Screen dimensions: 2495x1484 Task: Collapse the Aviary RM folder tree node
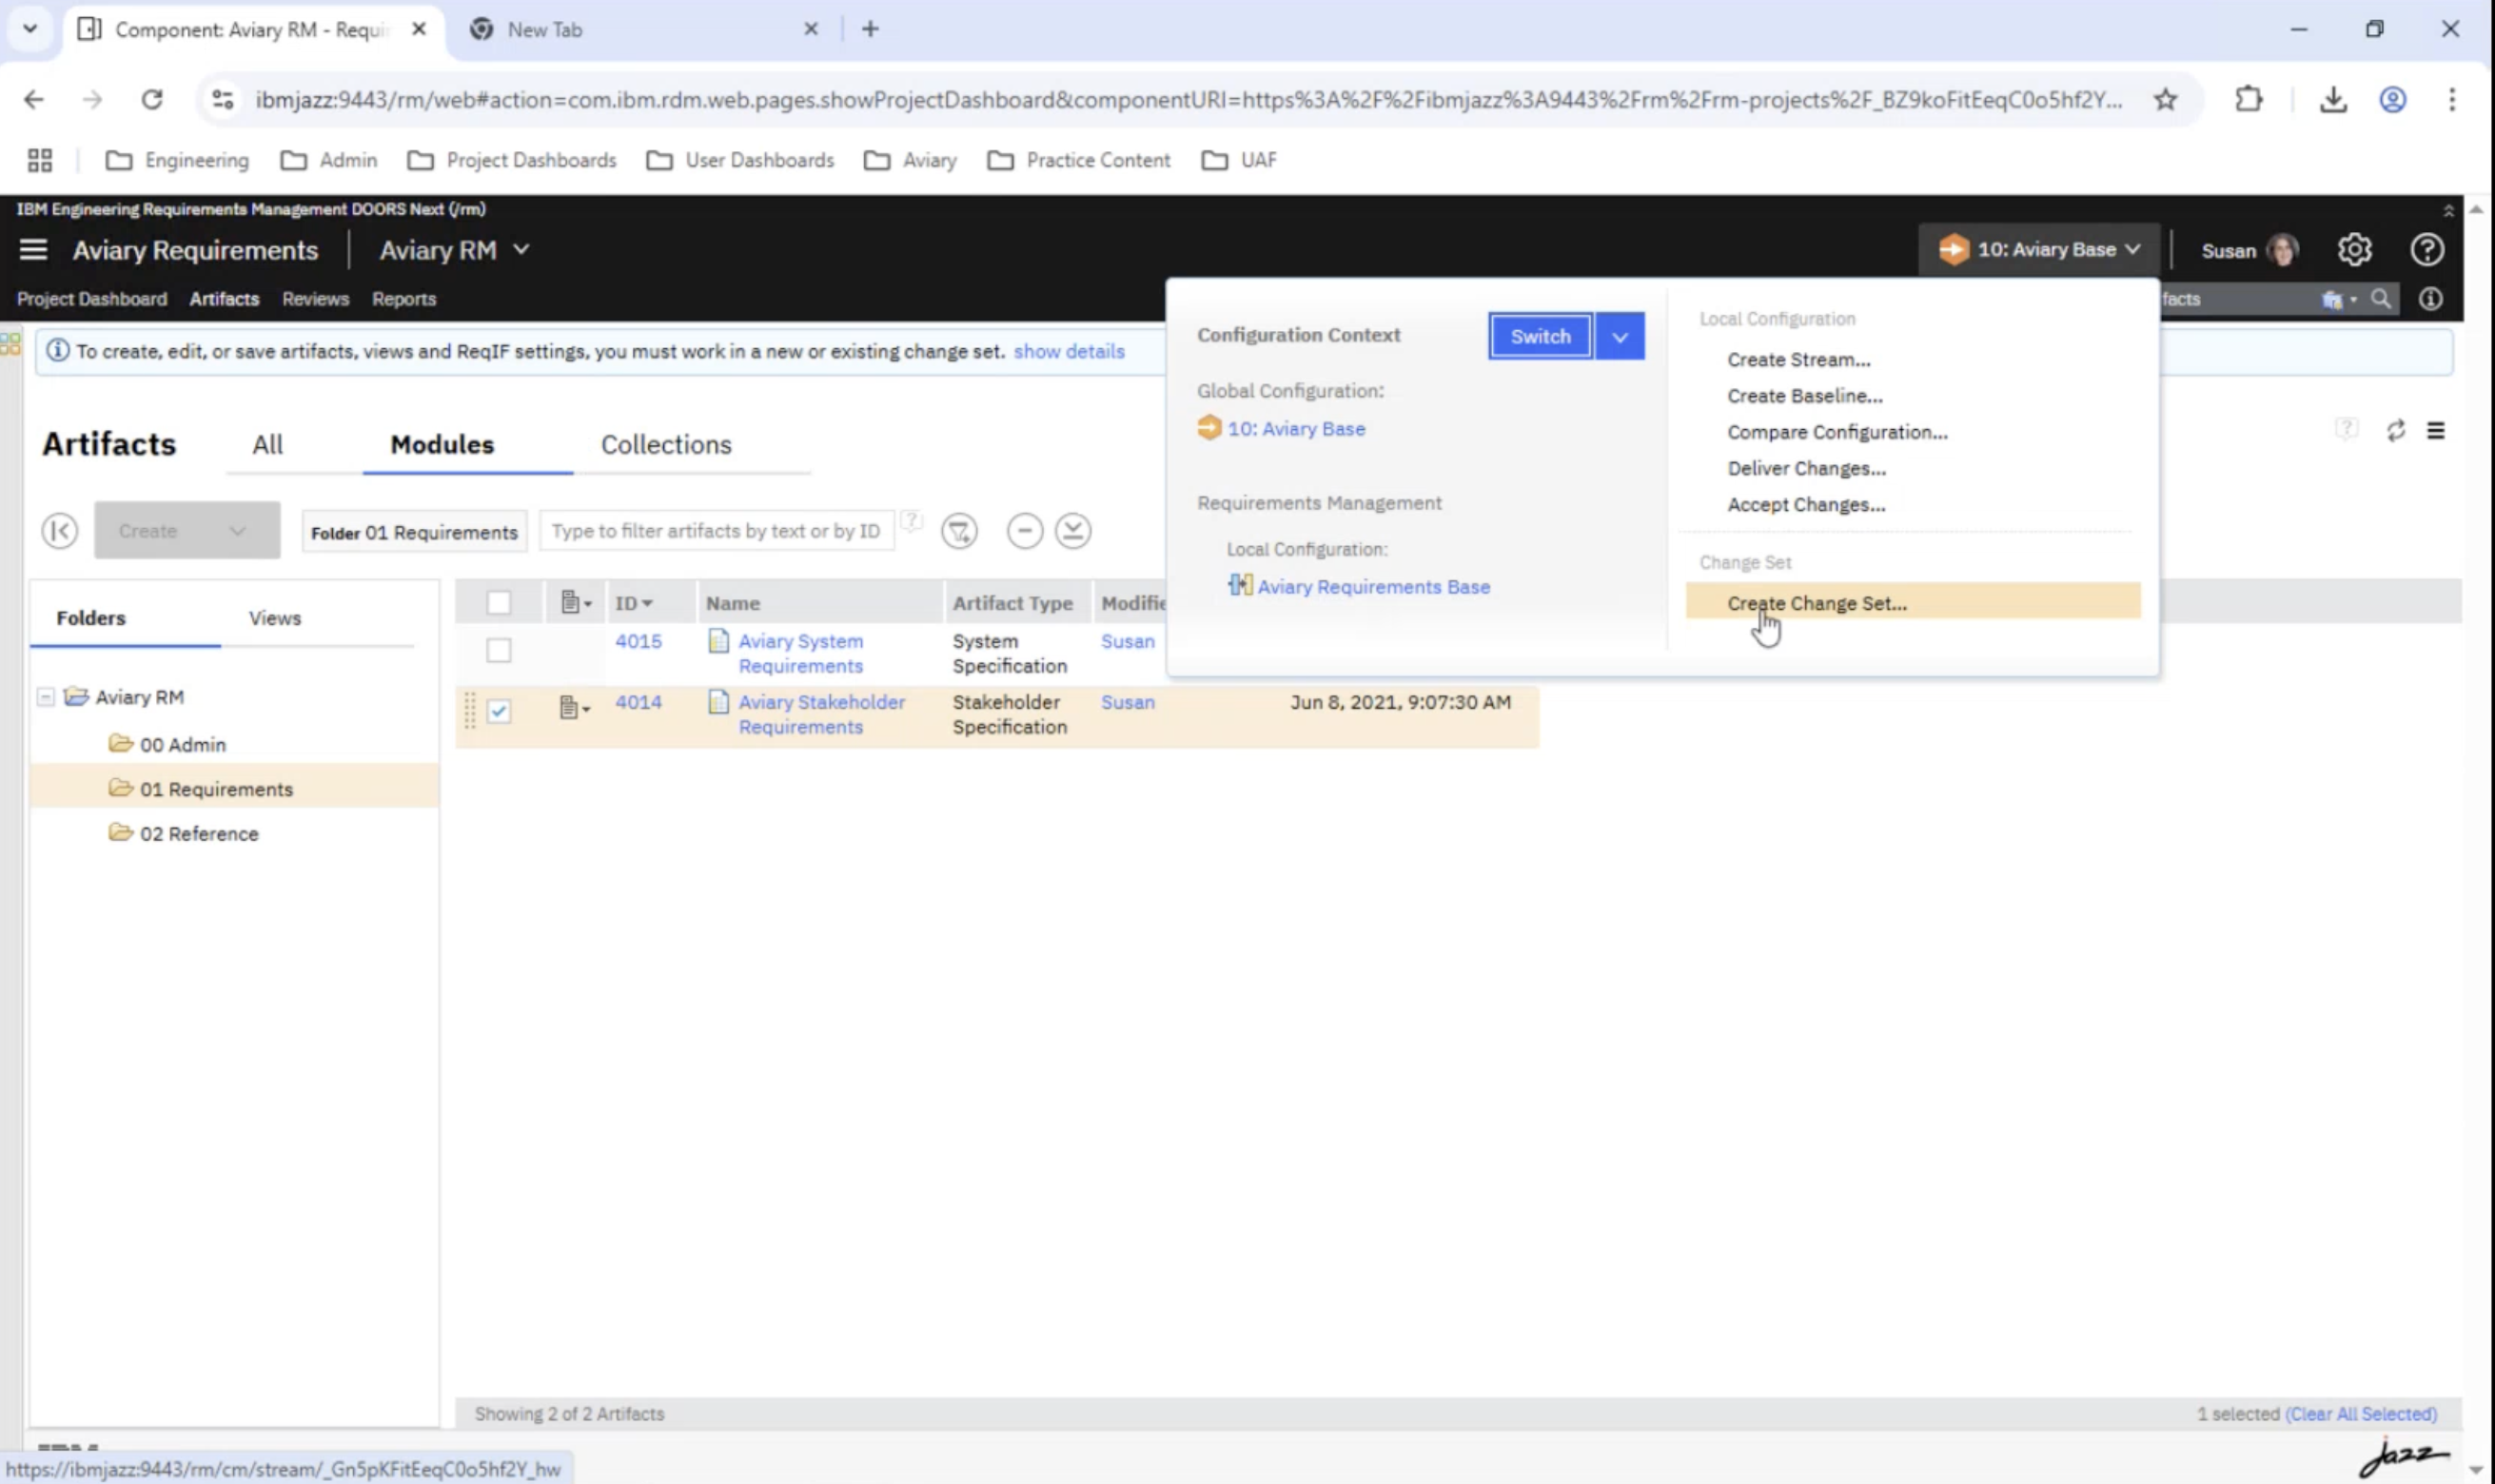click(46, 697)
